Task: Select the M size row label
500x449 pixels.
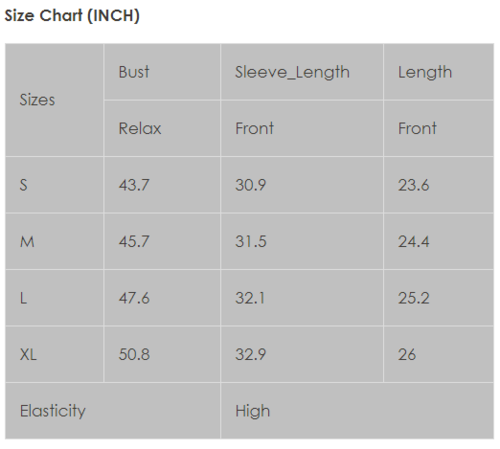Action: pos(54,241)
